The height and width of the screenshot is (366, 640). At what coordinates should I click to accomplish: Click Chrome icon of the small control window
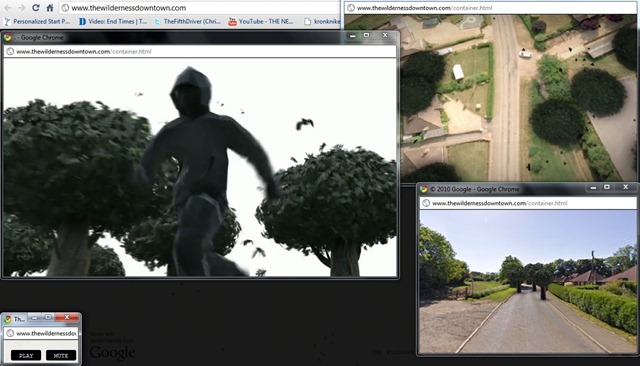click(8, 319)
